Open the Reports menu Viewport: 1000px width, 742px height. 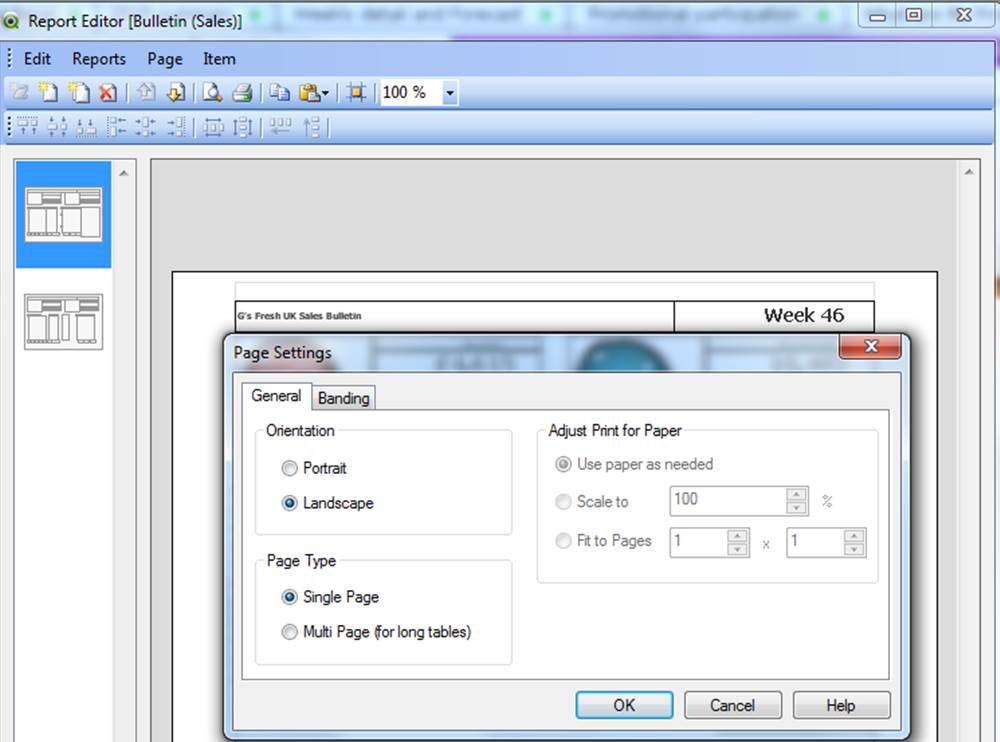coord(98,59)
